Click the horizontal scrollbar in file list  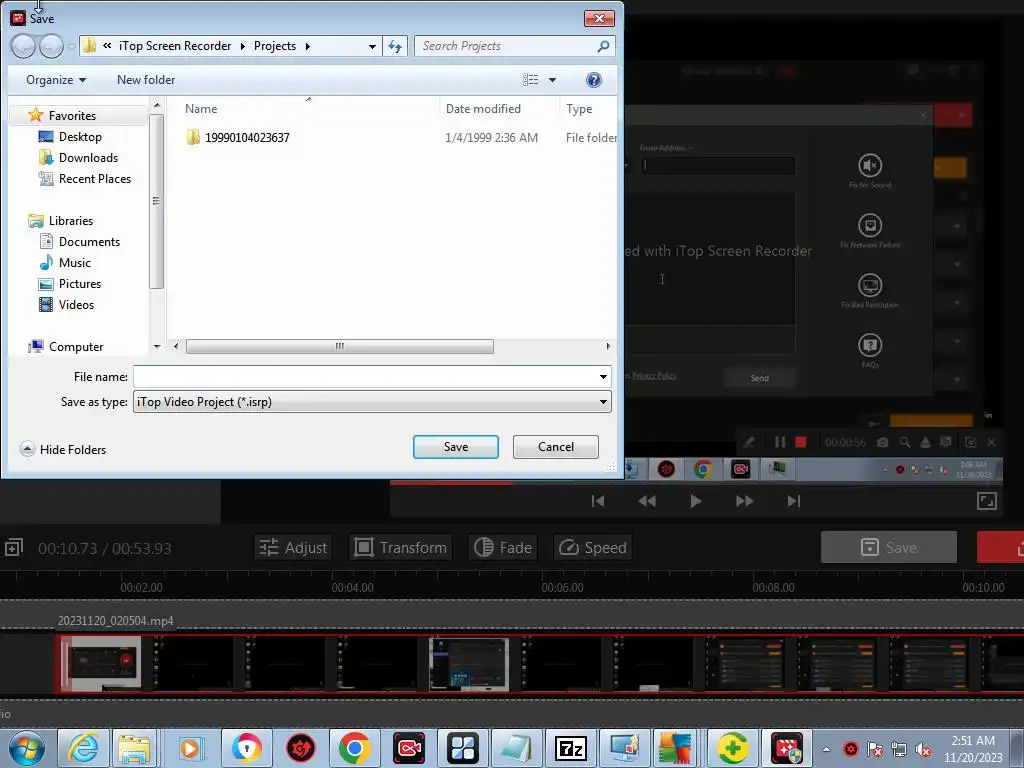(339, 346)
